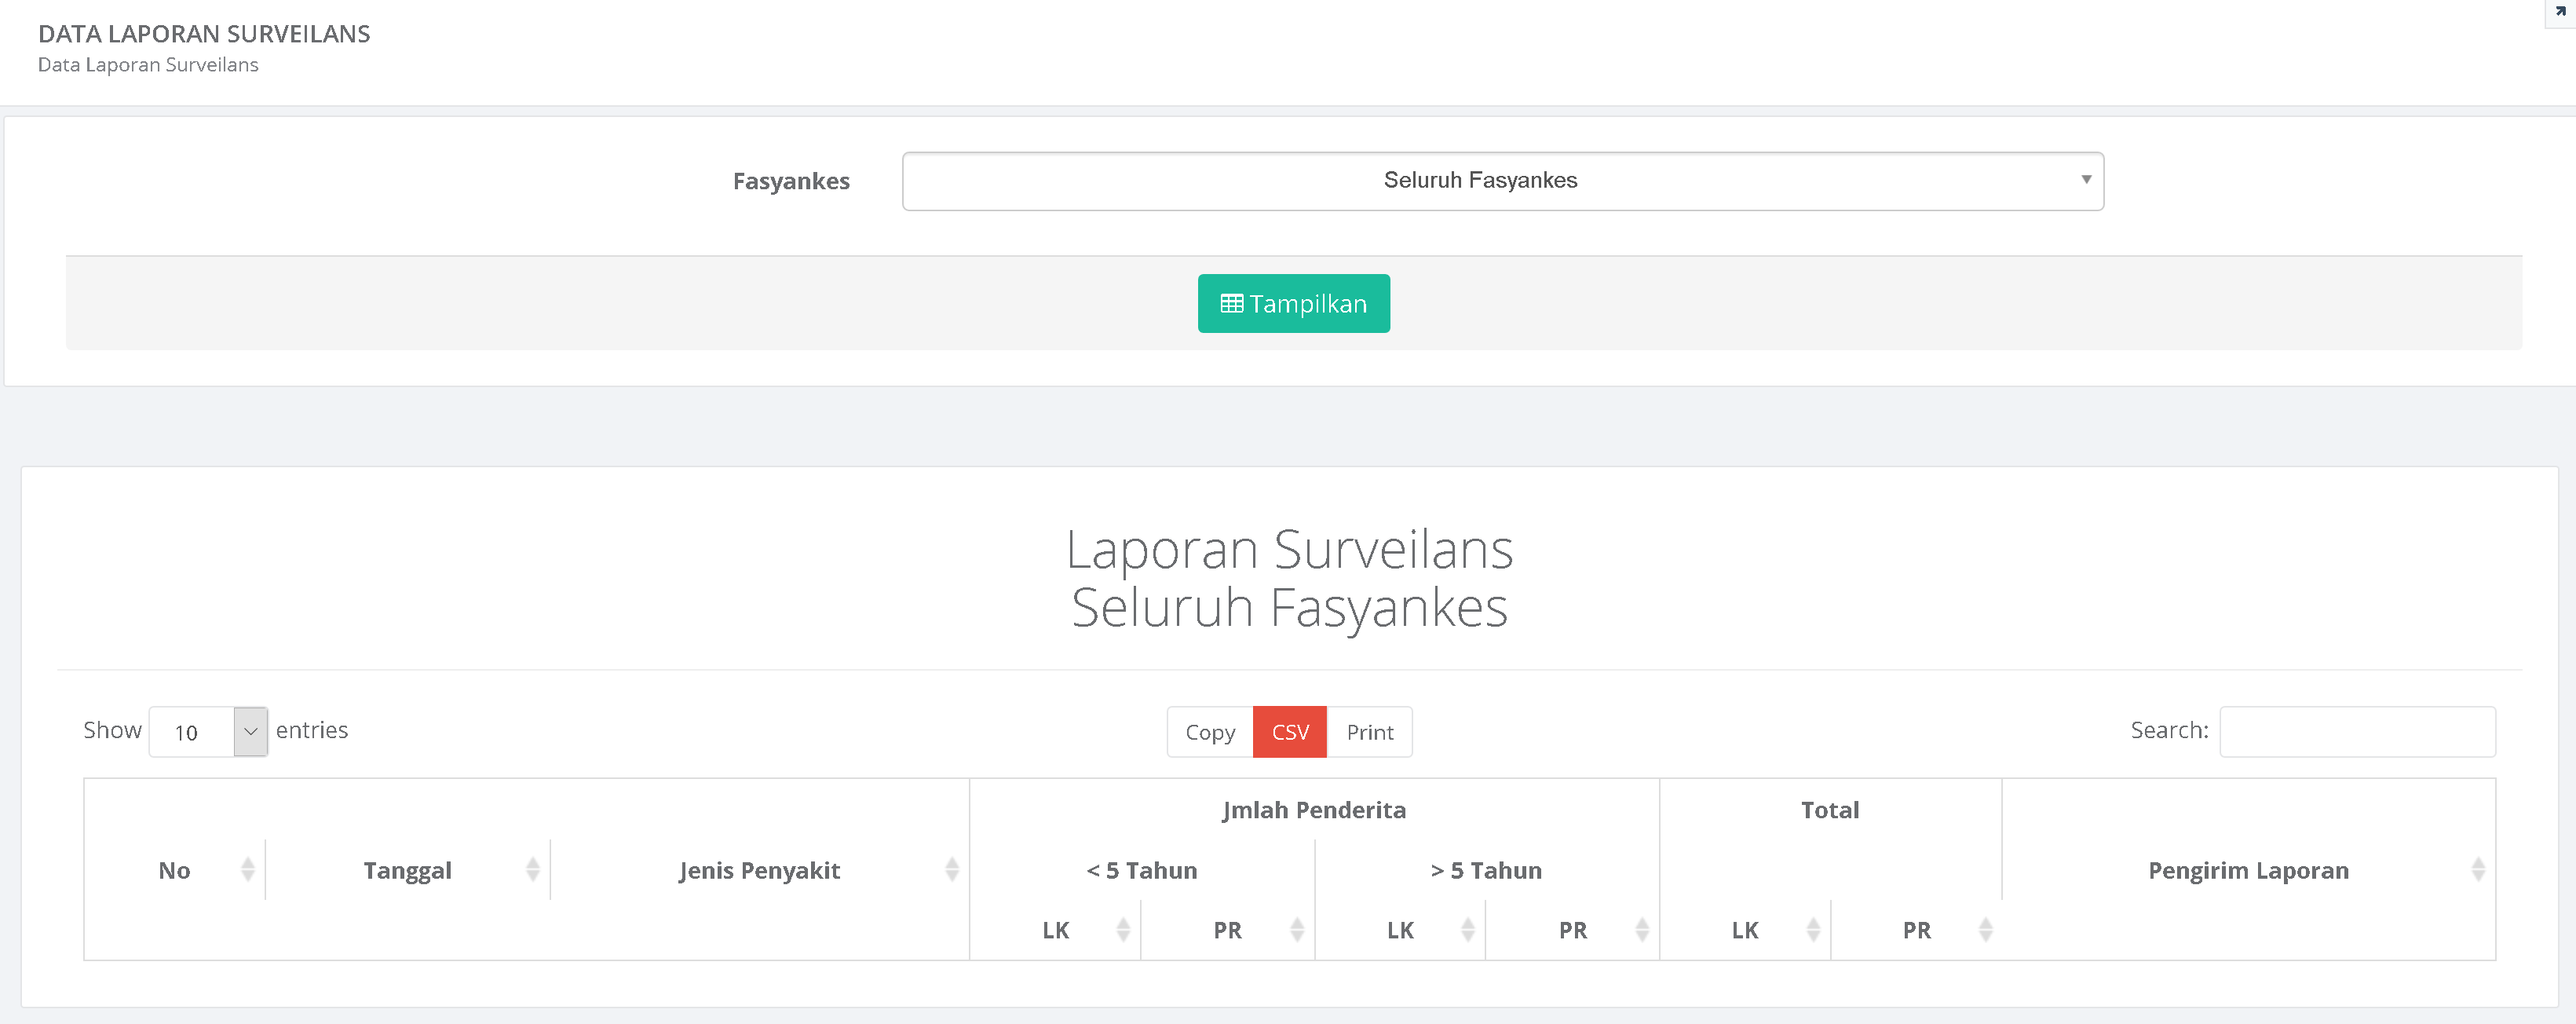Focus the Search input field
Viewport: 2576px width, 1024px height.
(2356, 732)
